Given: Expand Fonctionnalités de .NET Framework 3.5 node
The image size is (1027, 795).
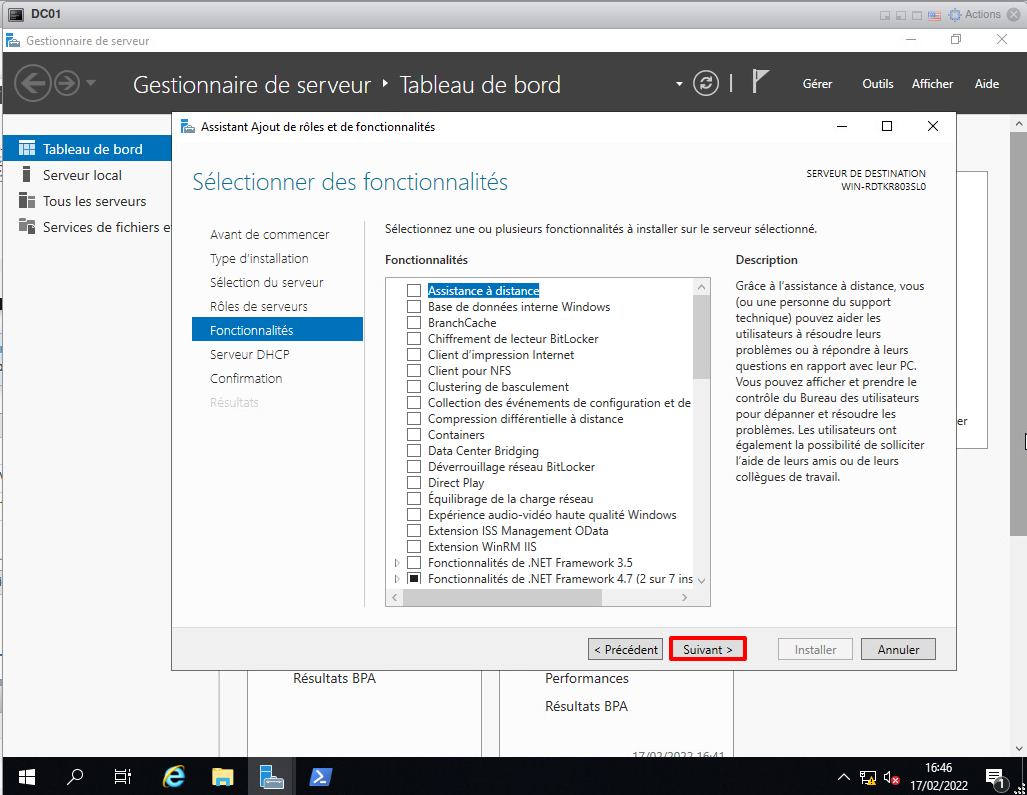Looking at the screenshot, I should (398, 563).
